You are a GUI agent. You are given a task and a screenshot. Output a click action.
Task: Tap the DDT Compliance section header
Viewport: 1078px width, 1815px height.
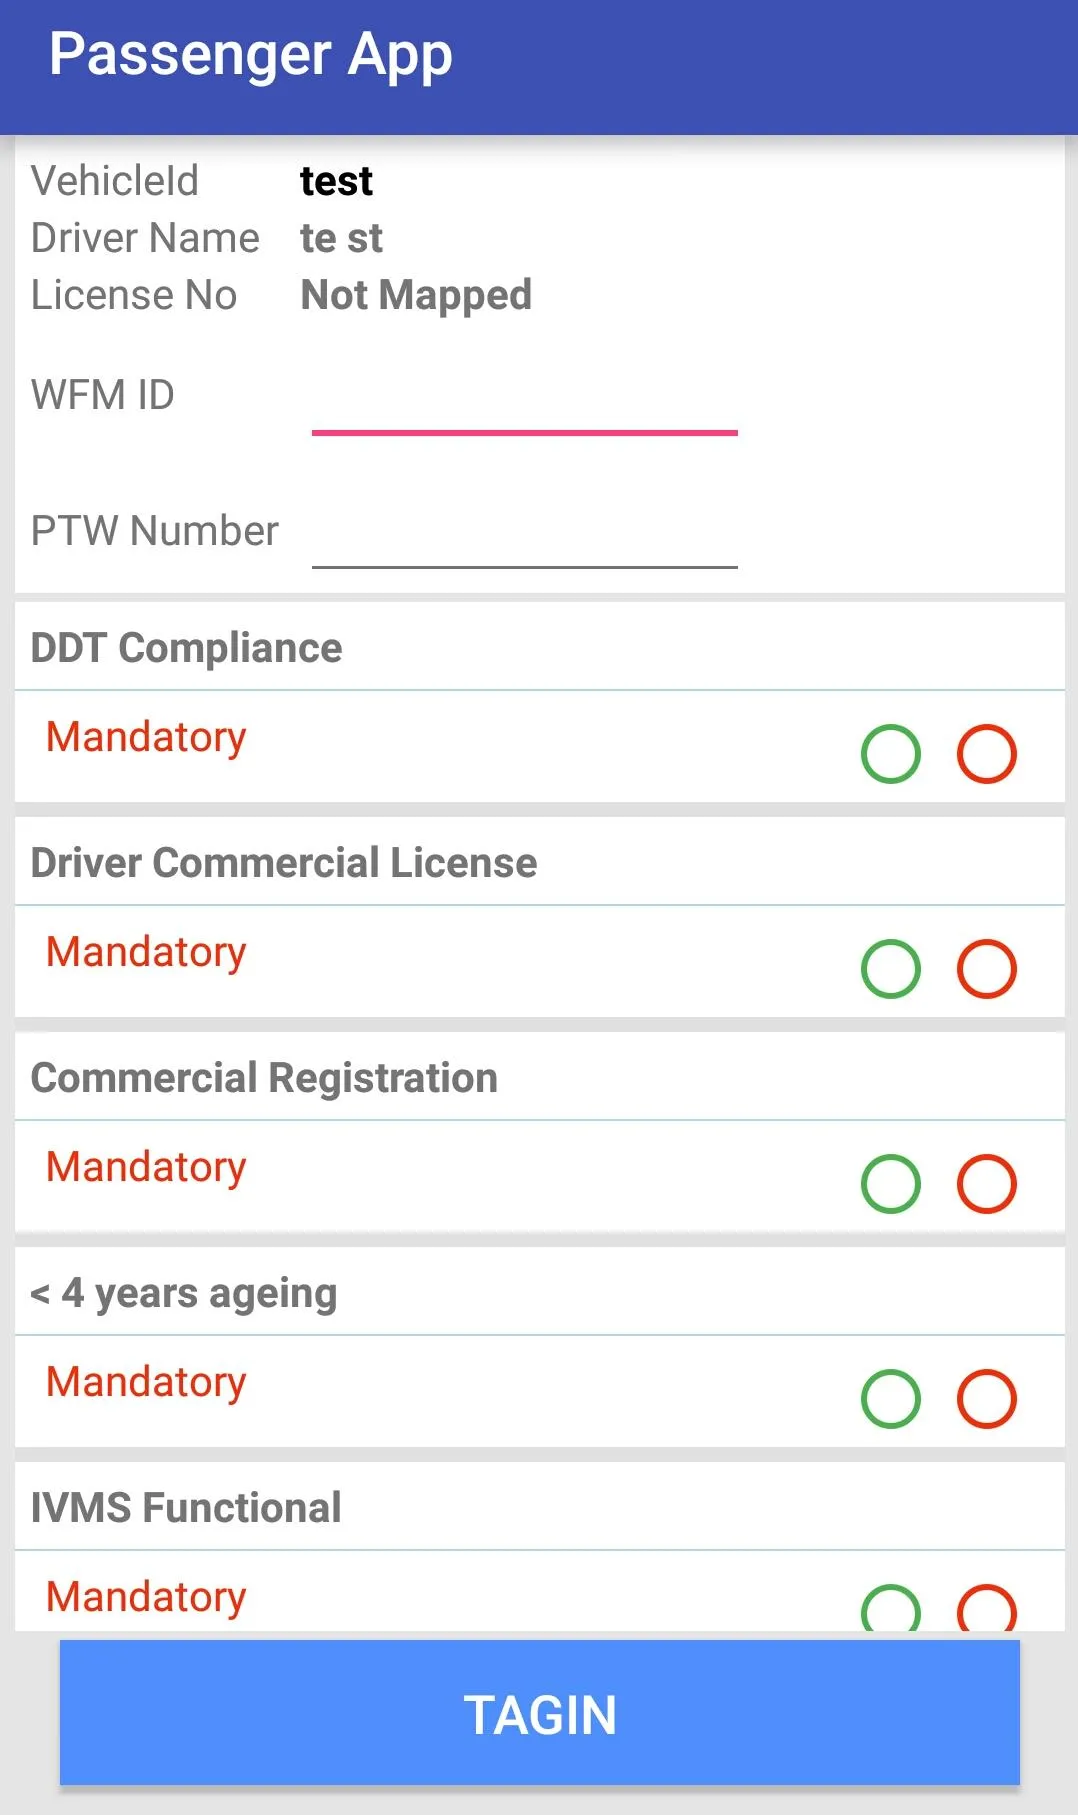(x=187, y=648)
